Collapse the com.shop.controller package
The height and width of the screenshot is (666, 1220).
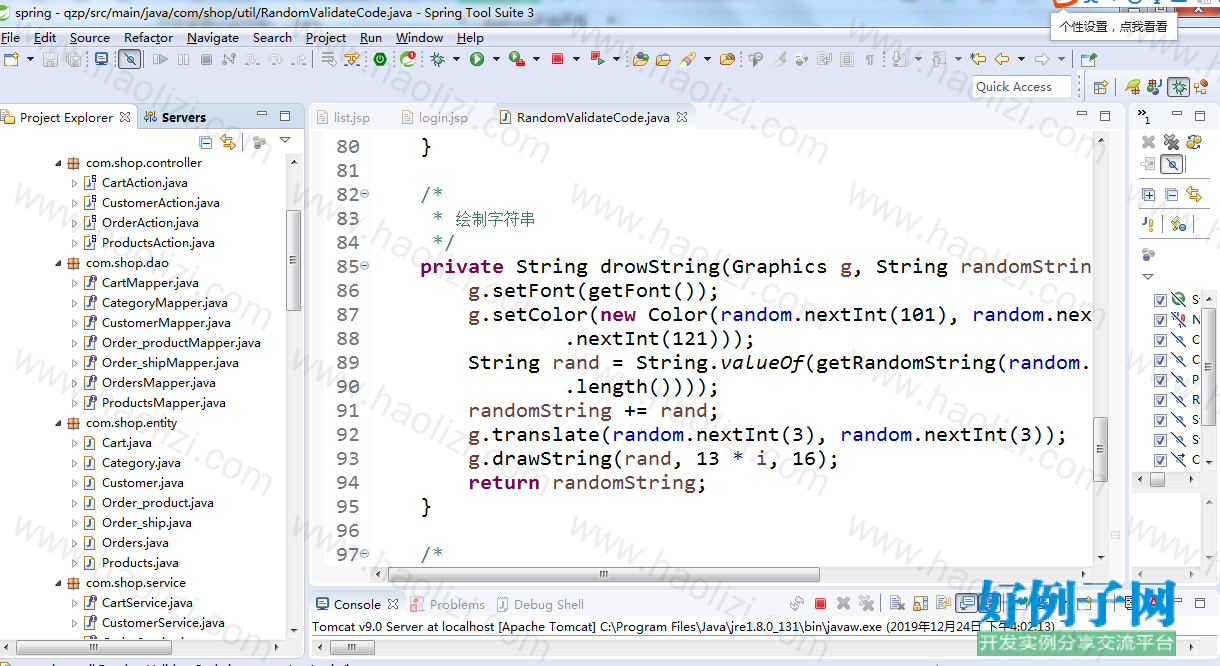58,163
